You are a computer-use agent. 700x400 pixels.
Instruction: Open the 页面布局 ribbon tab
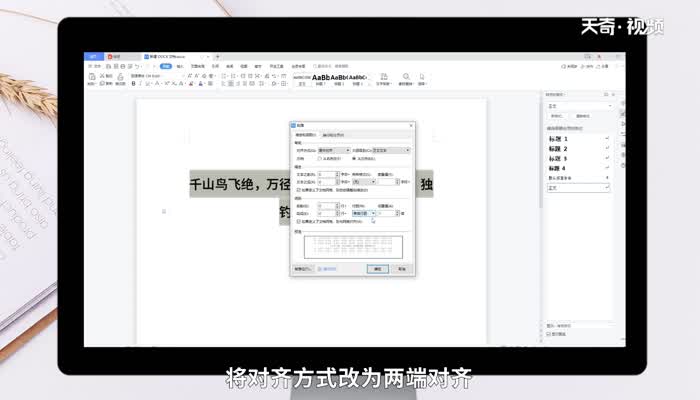click(198, 66)
